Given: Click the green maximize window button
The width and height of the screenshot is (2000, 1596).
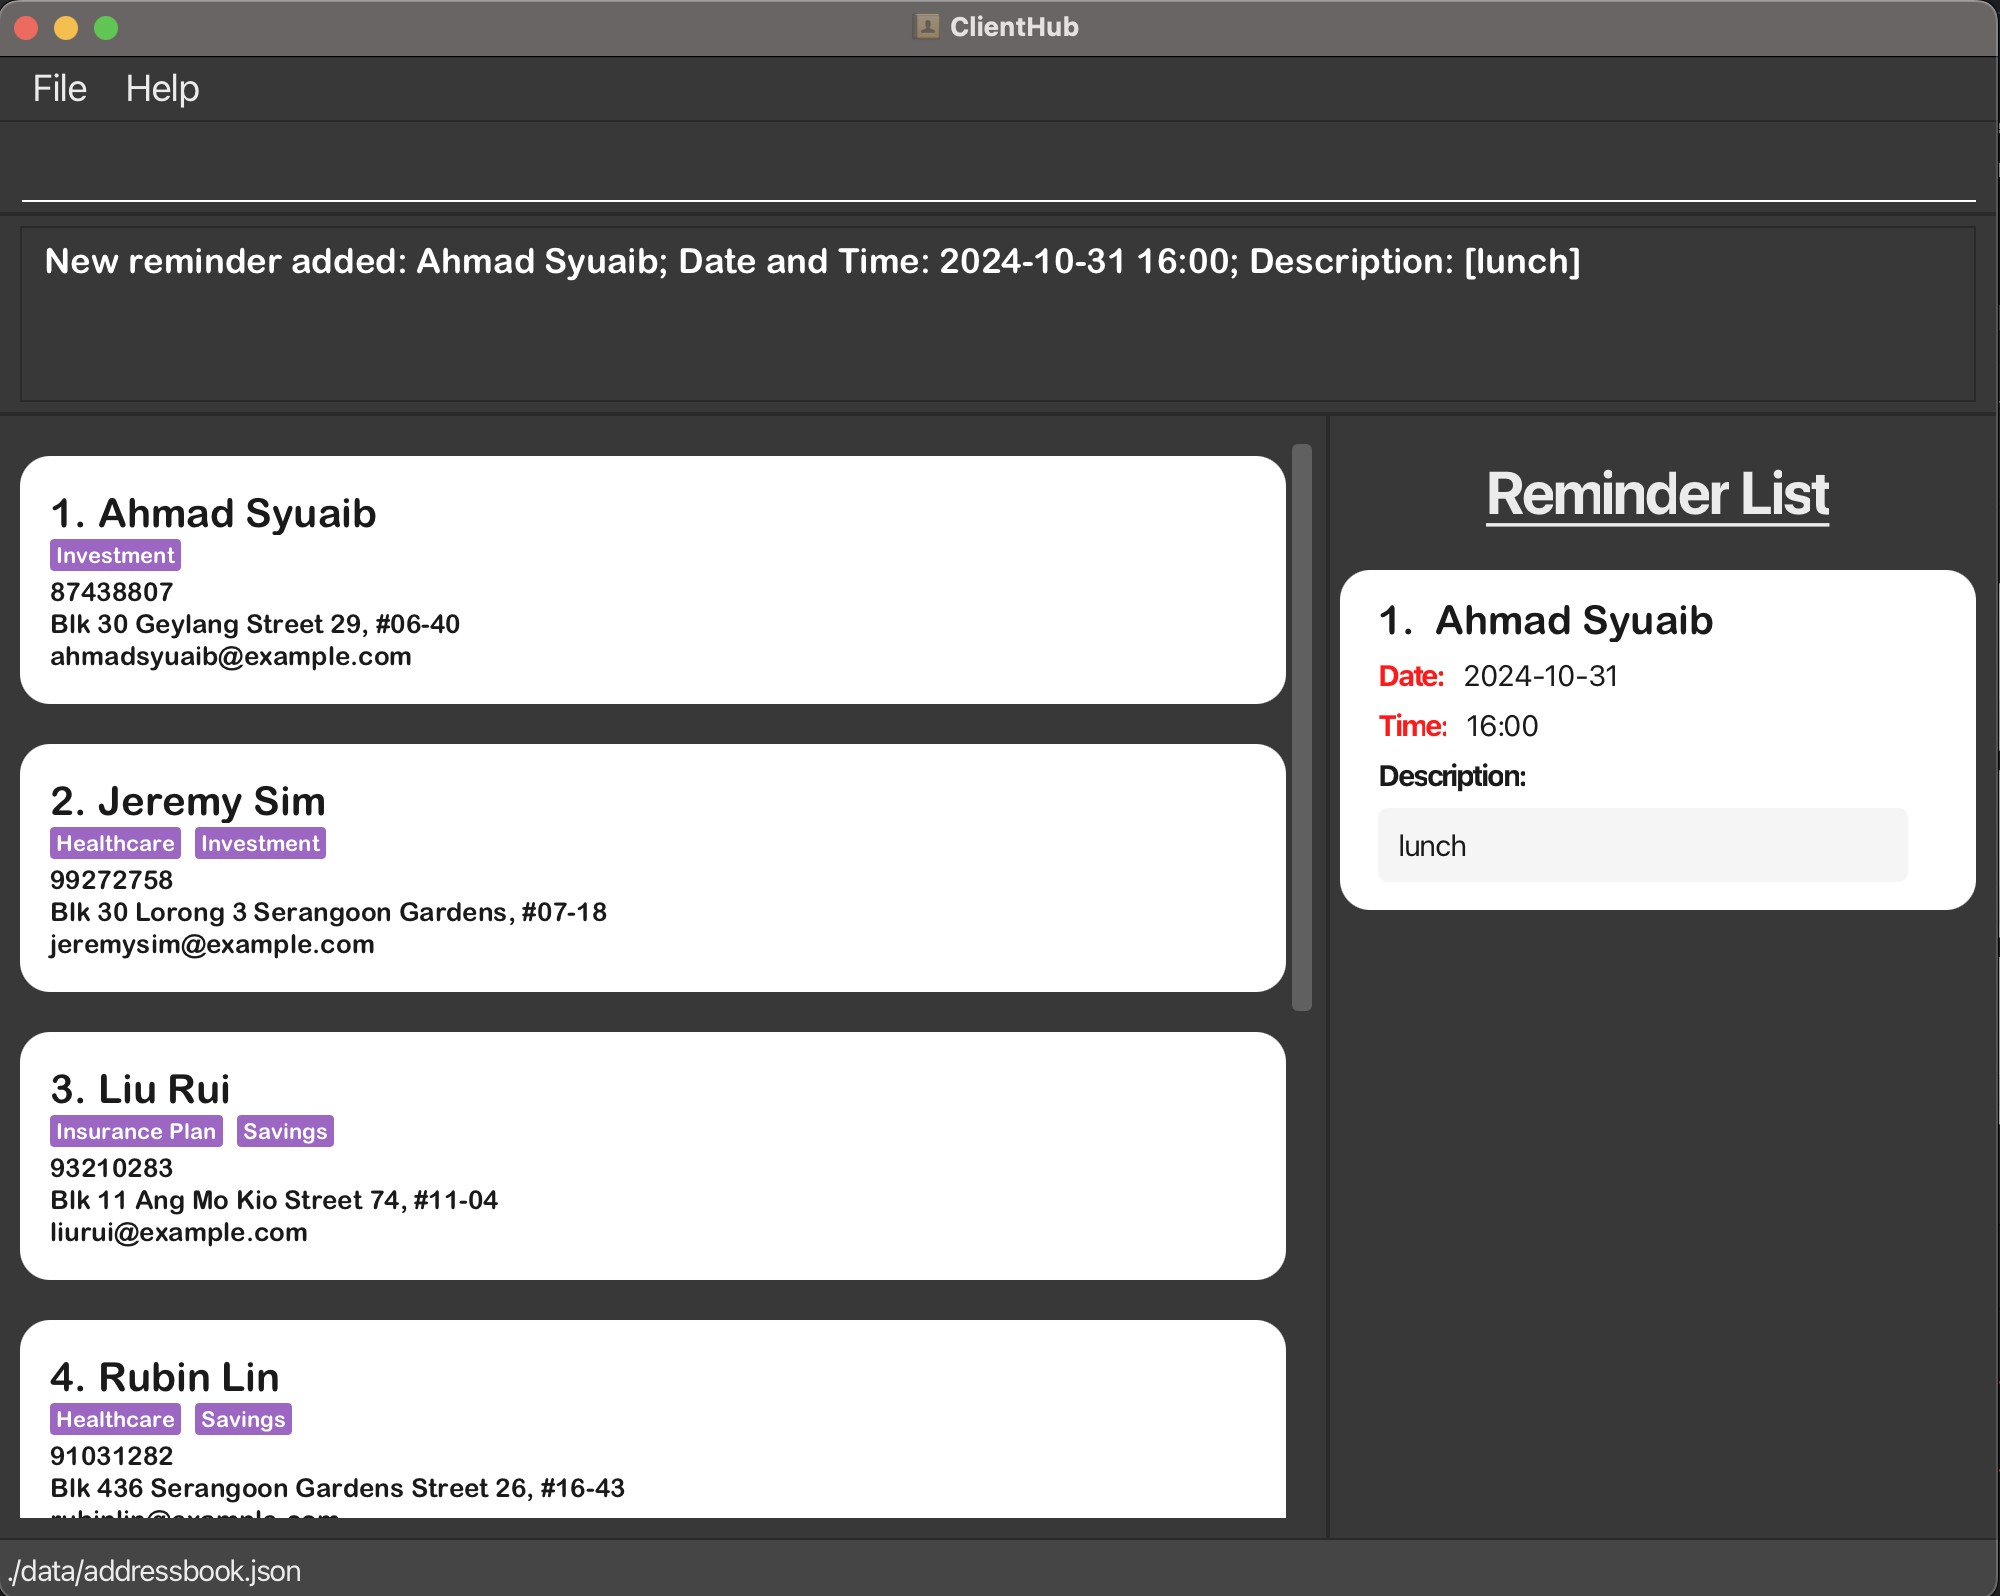Looking at the screenshot, I should click(106, 28).
